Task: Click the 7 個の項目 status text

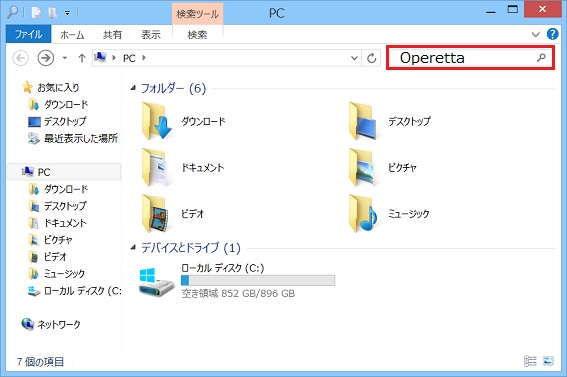Action: pos(40,361)
